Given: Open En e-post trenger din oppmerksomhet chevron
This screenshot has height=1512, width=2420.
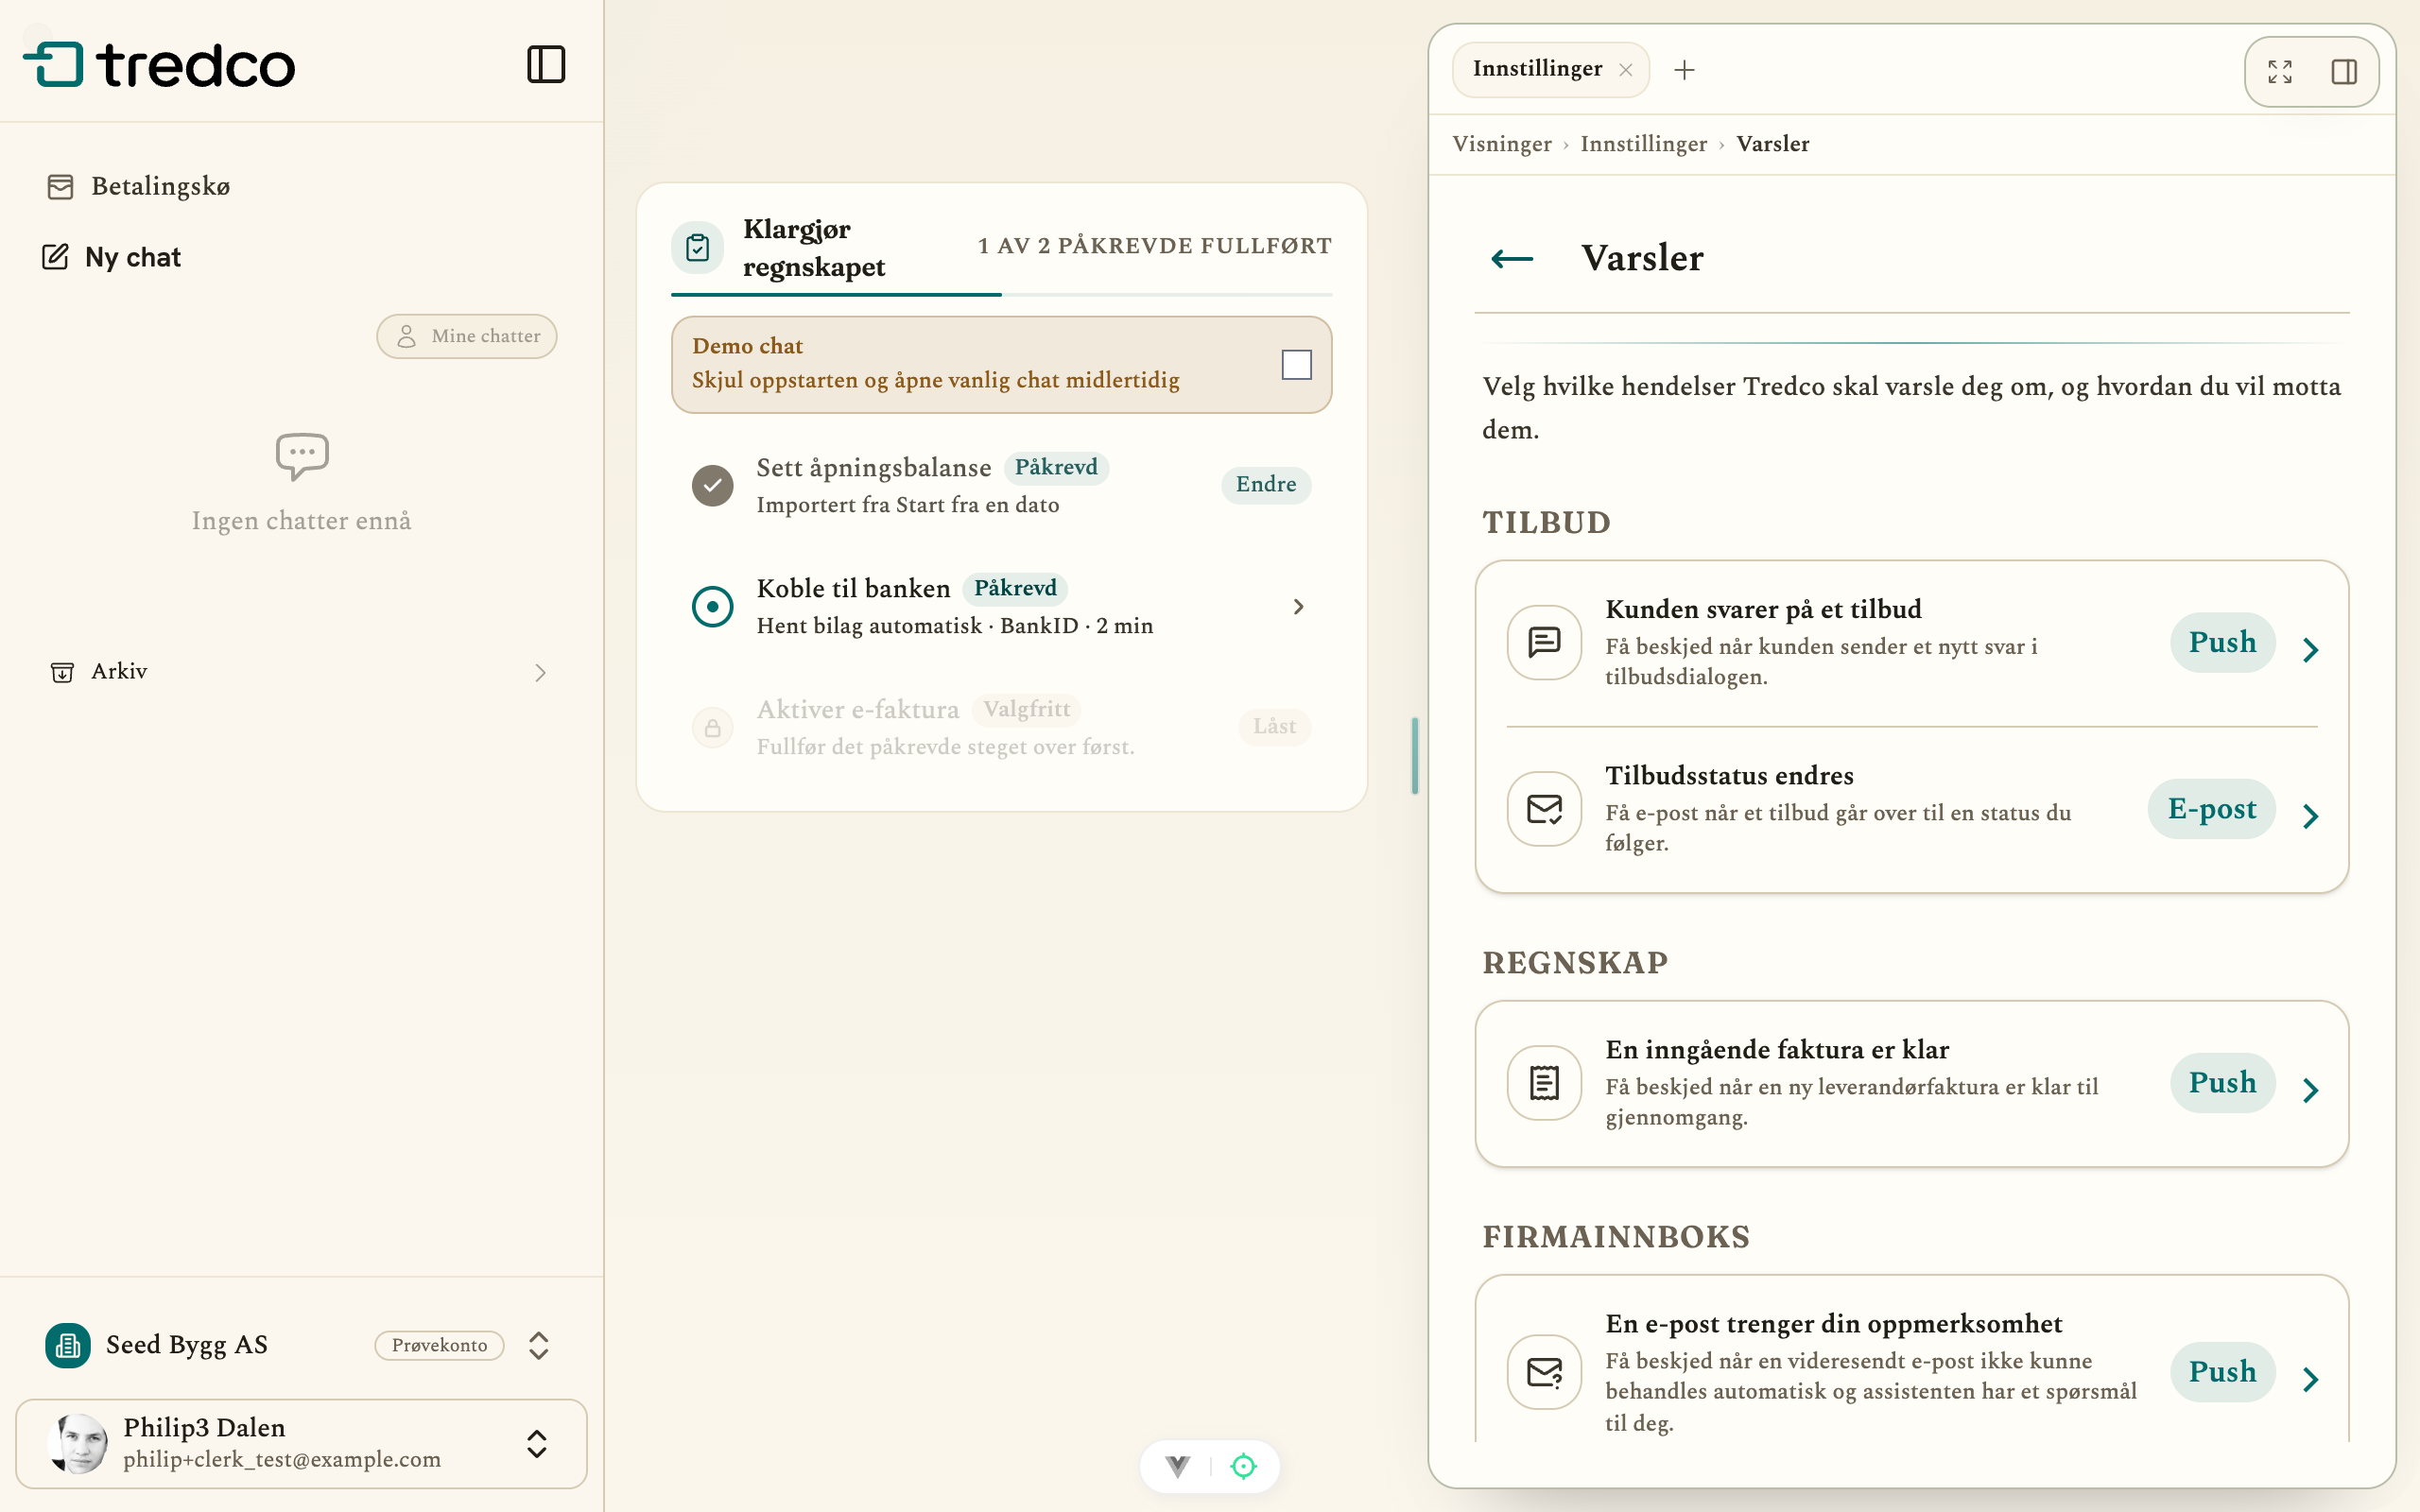Looking at the screenshot, I should click(2310, 1379).
